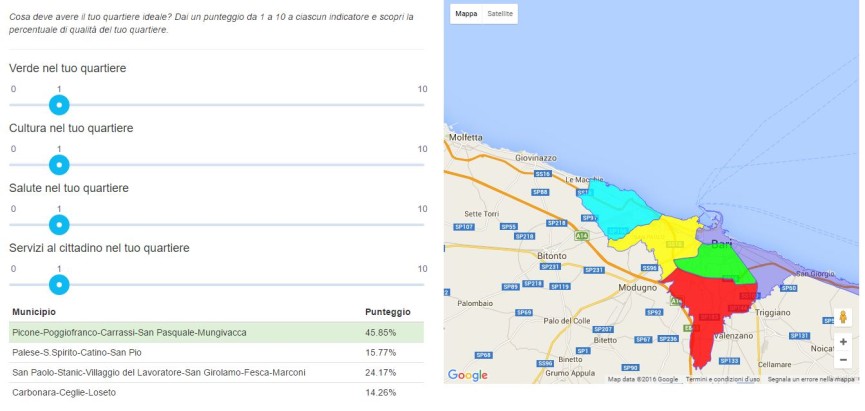Click the Servizi al cittadino slider handle
The image size is (865, 411).
pyautogui.click(x=59, y=285)
